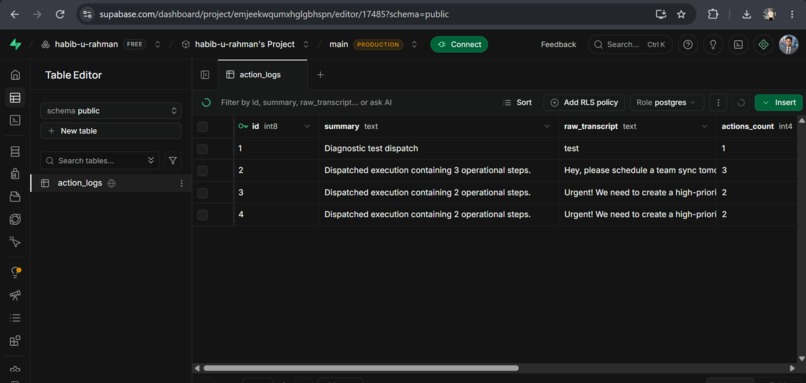806x383 pixels.
Task: Open the Feedback link
Action: (x=558, y=45)
